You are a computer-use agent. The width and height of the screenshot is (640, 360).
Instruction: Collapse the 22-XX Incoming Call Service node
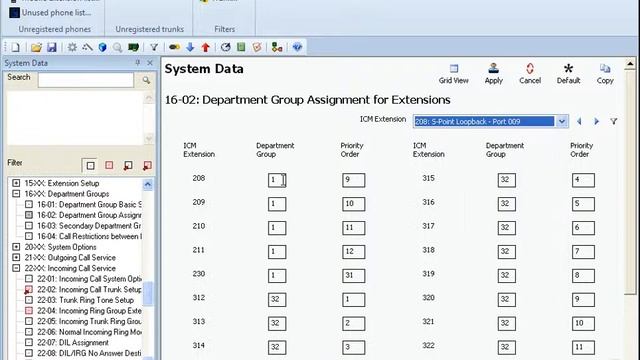point(16,268)
